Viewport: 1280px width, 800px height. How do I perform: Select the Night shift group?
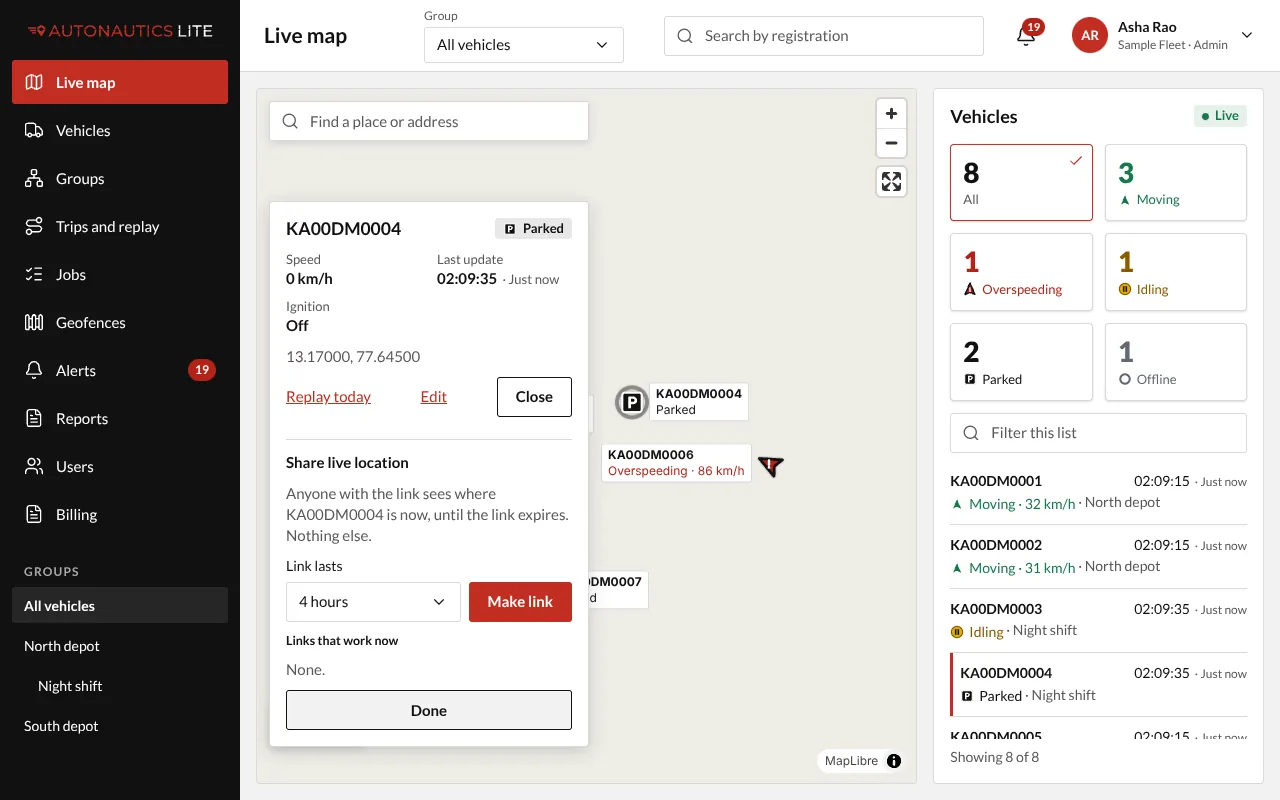coord(120,686)
